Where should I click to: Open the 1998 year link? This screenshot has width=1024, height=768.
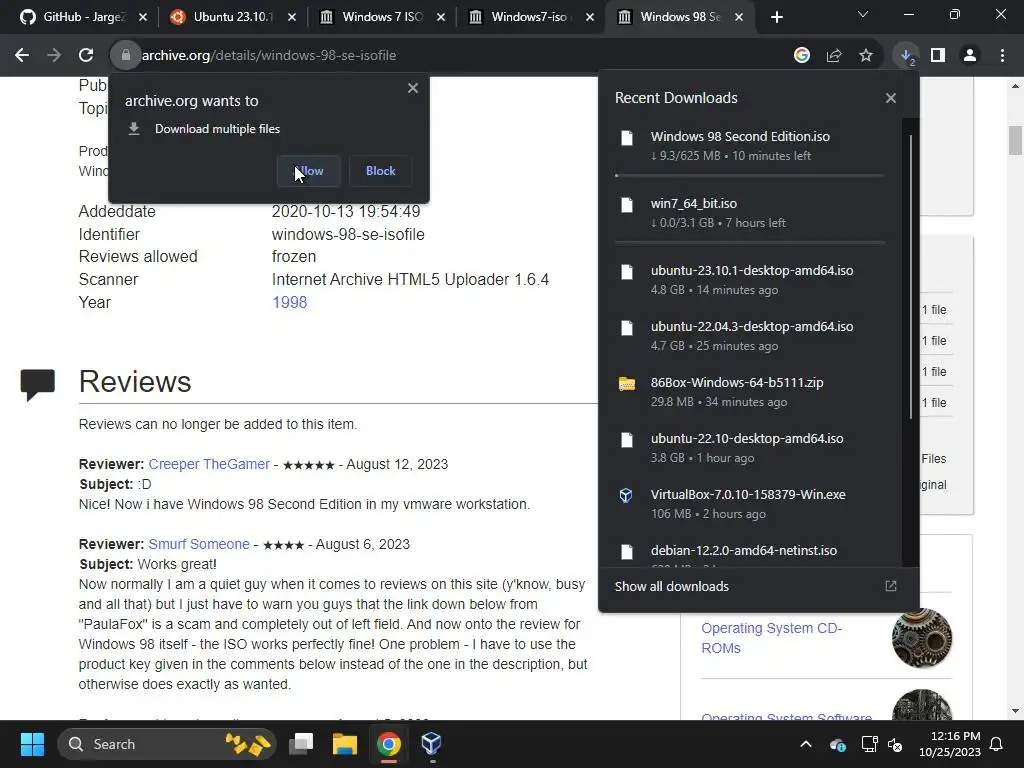[x=289, y=302]
